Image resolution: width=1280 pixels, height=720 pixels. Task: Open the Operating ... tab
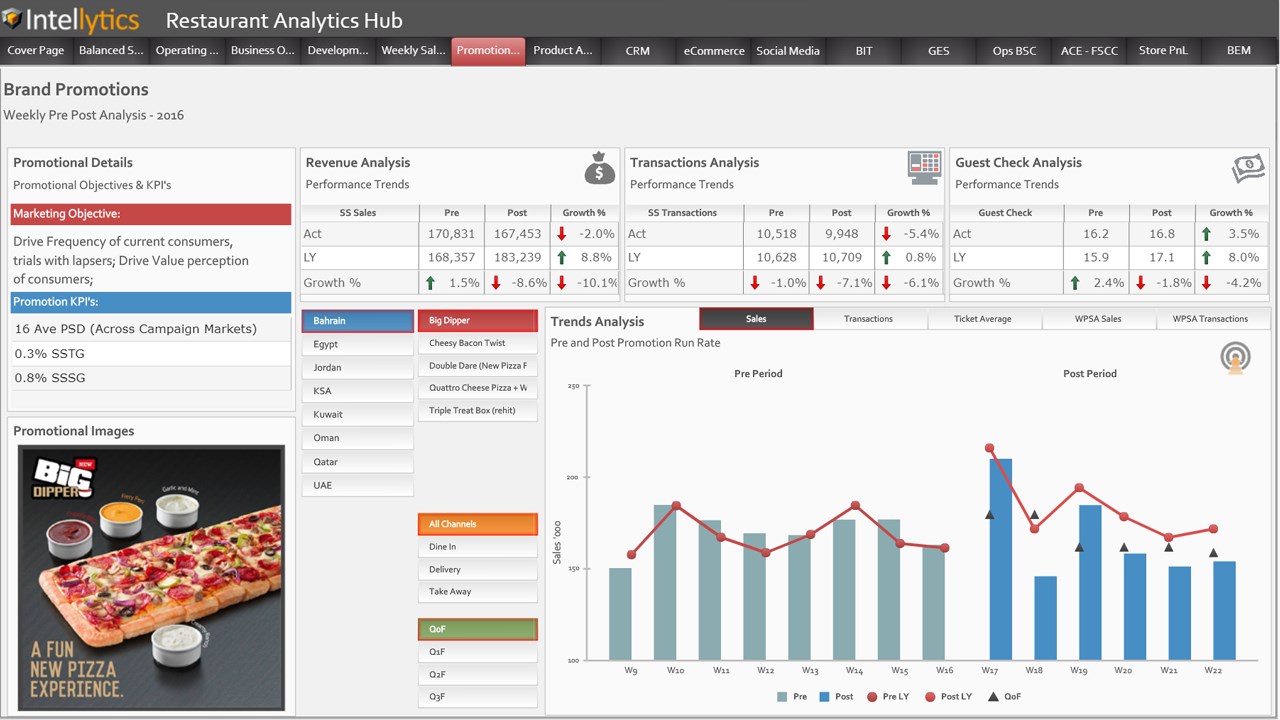pyautogui.click(x=187, y=51)
